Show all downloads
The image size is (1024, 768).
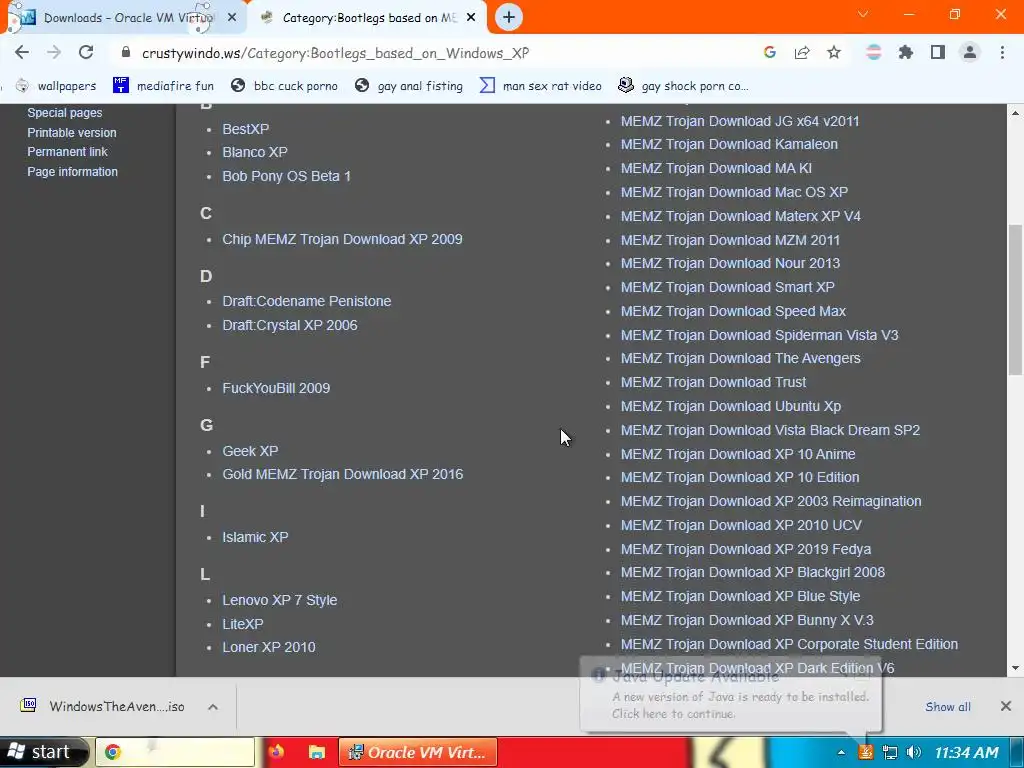tap(948, 707)
